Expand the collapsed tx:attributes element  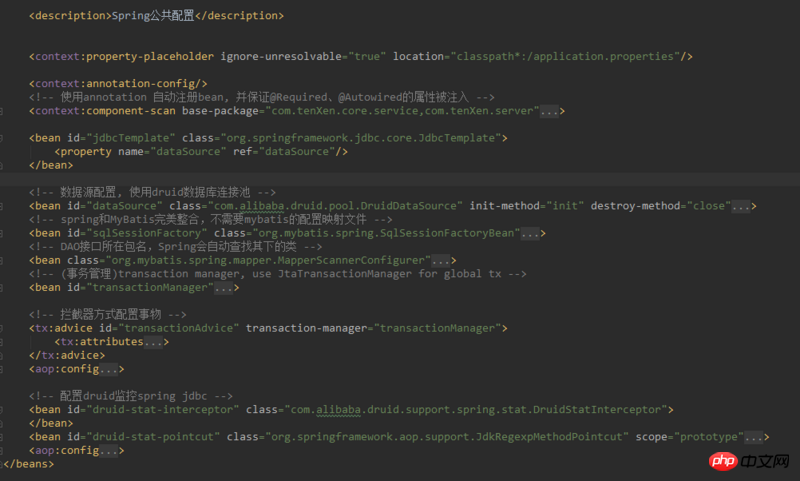click(x=156, y=342)
